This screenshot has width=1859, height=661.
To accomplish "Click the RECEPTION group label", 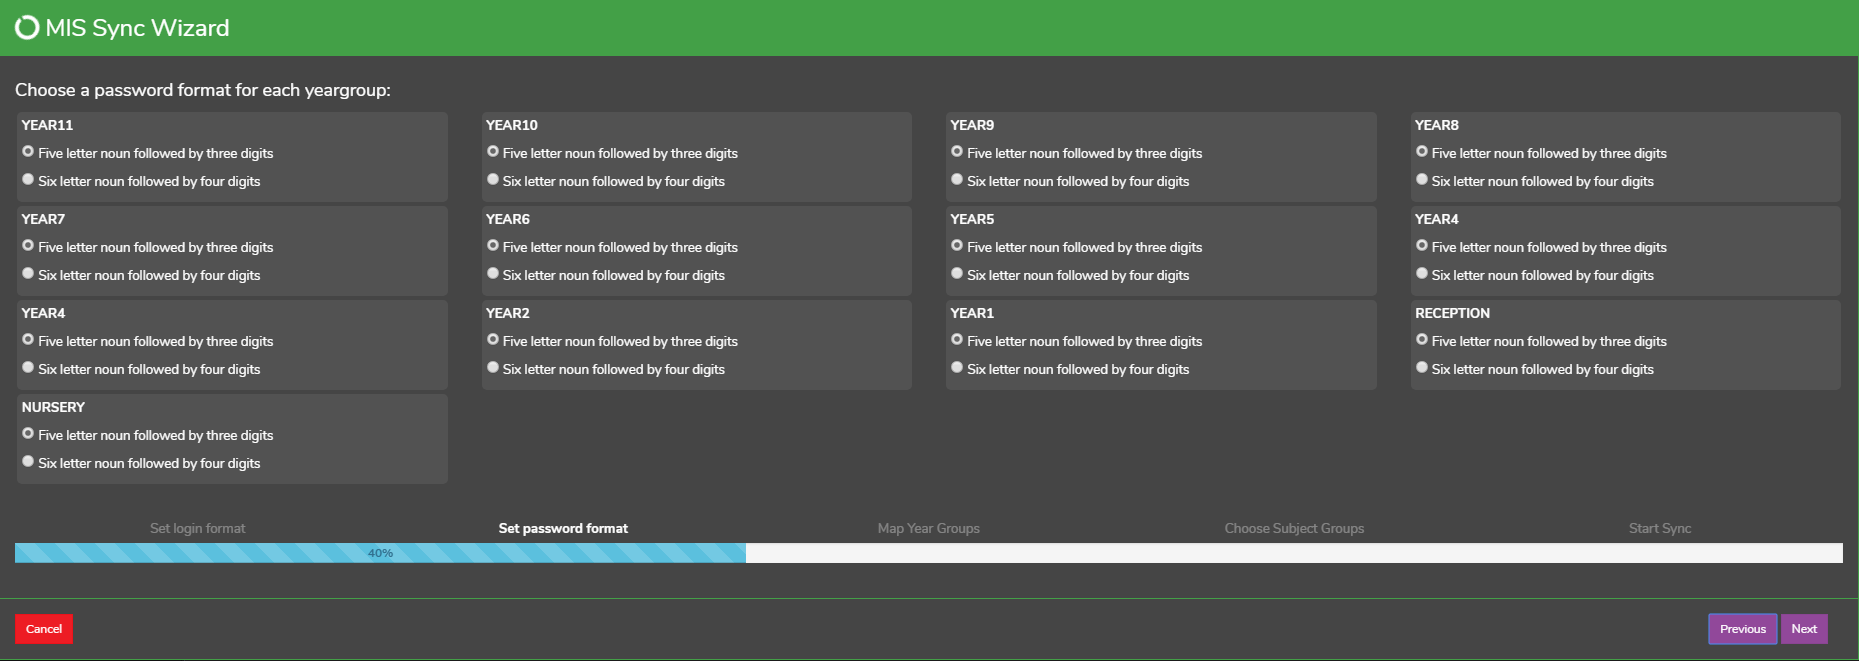I will [1452, 313].
